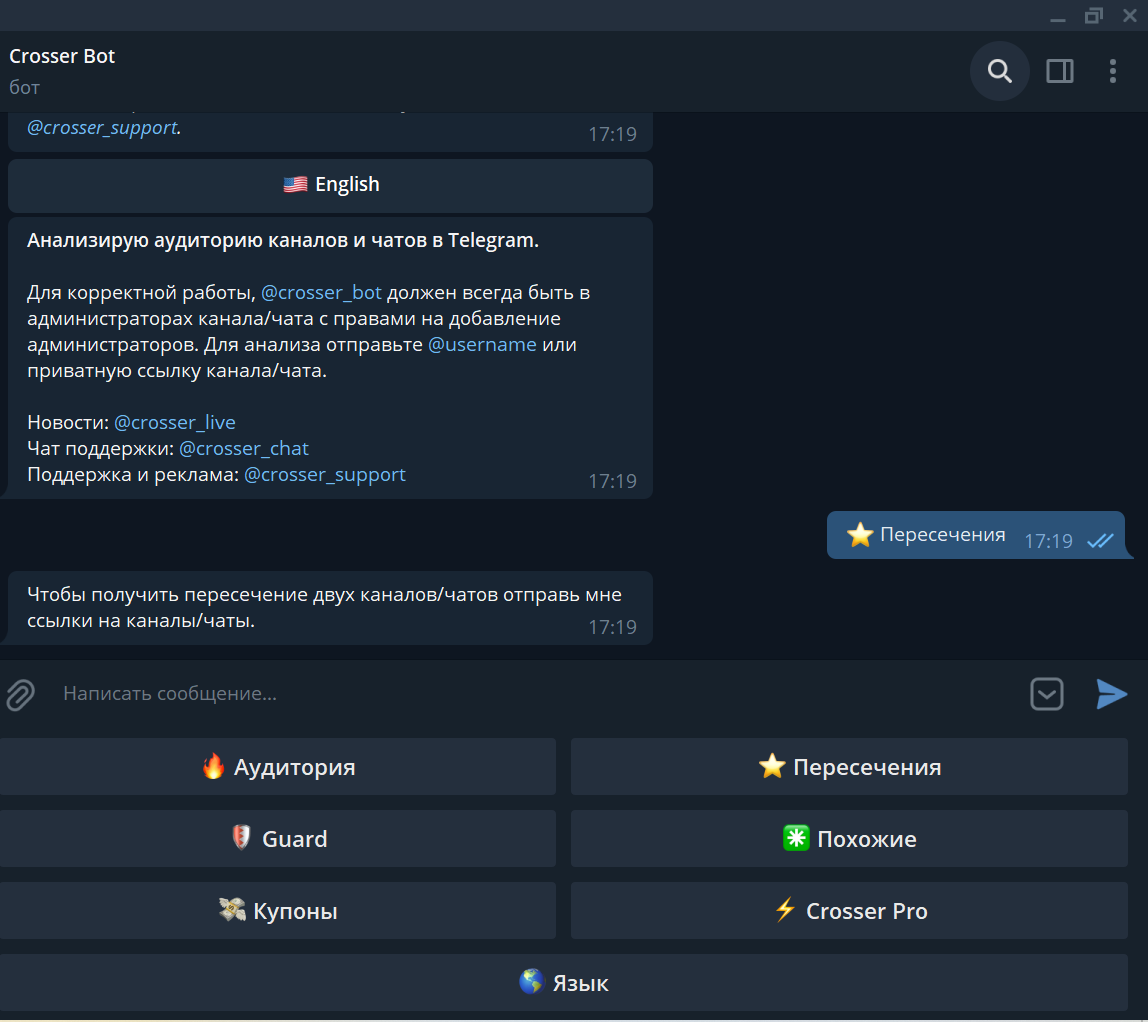Toggle the right sidebar panel icon
This screenshot has width=1148, height=1022.
(x=1059, y=71)
